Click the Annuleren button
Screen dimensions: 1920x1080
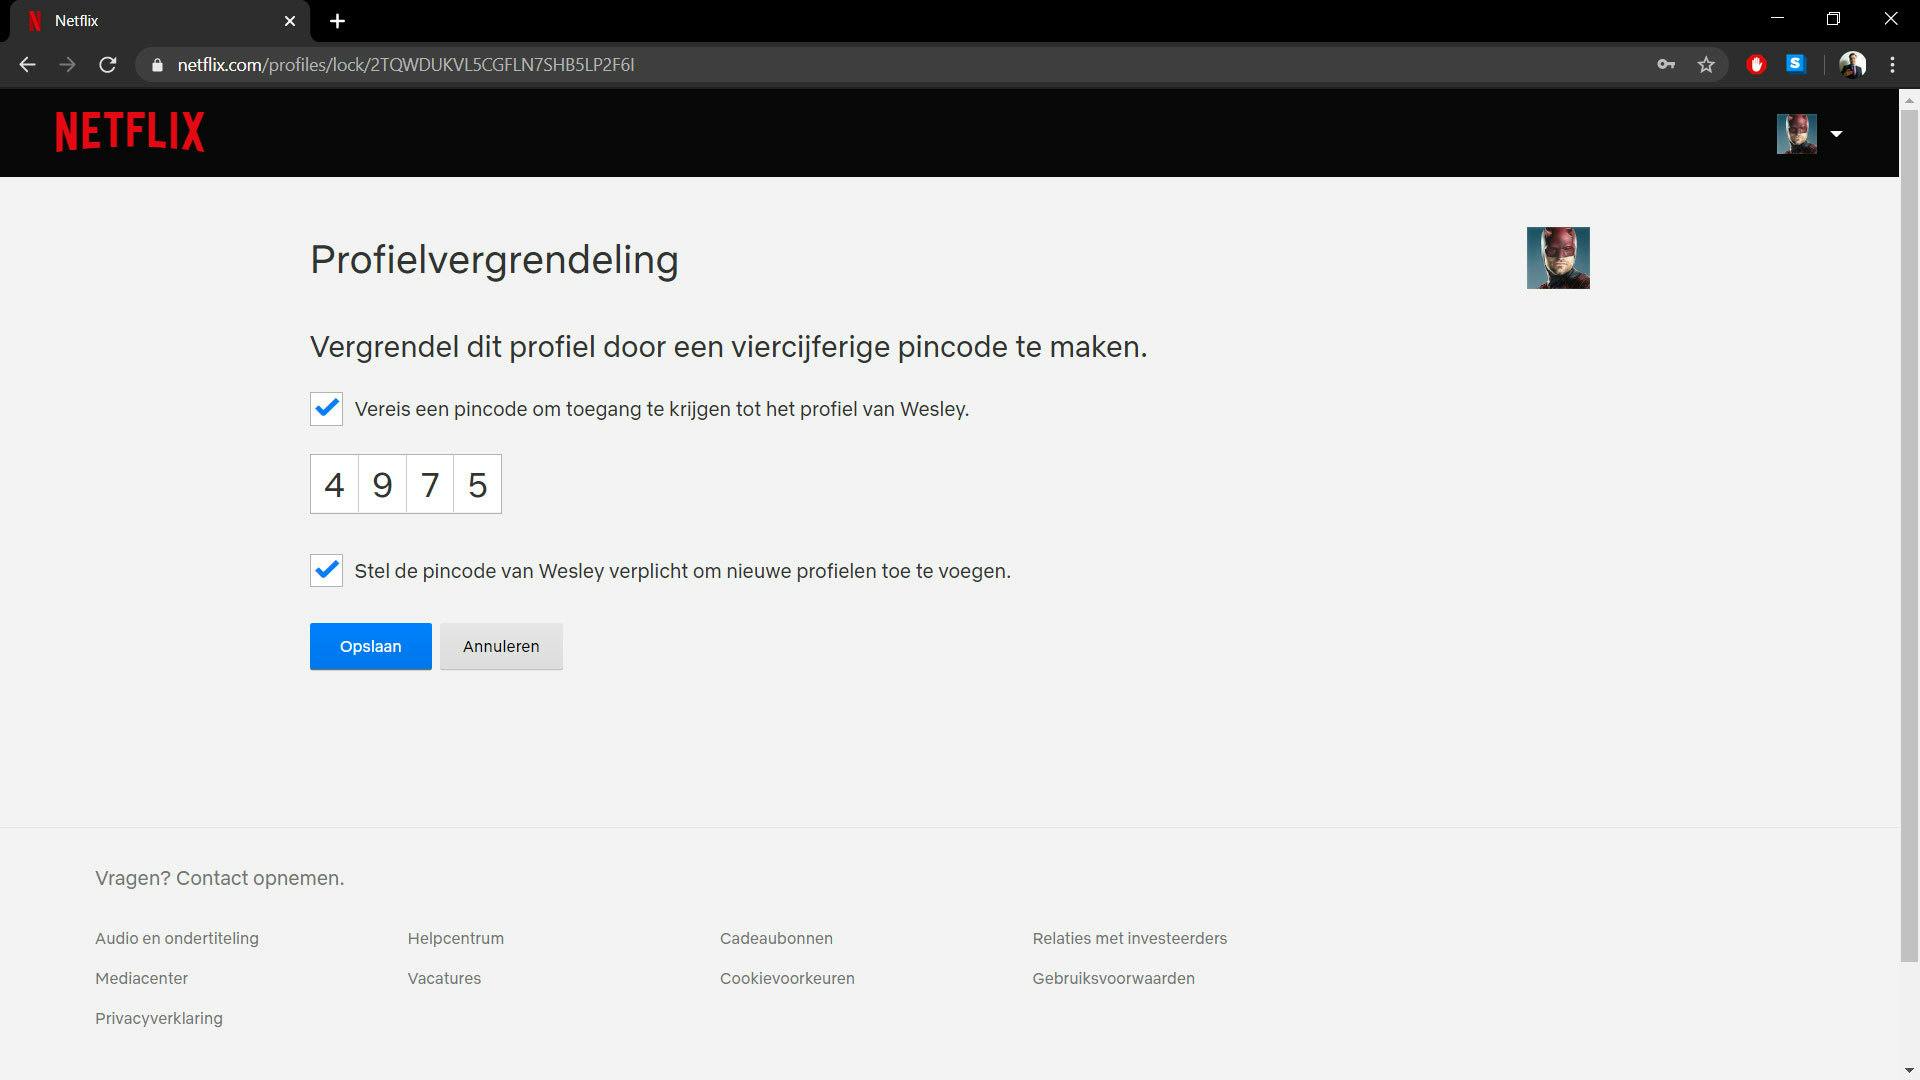click(x=501, y=647)
